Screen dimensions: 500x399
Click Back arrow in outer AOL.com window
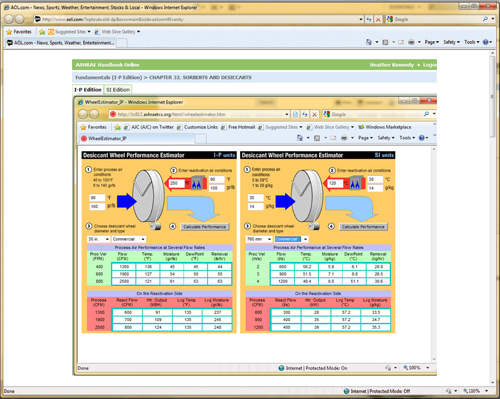(x=9, y=19)
